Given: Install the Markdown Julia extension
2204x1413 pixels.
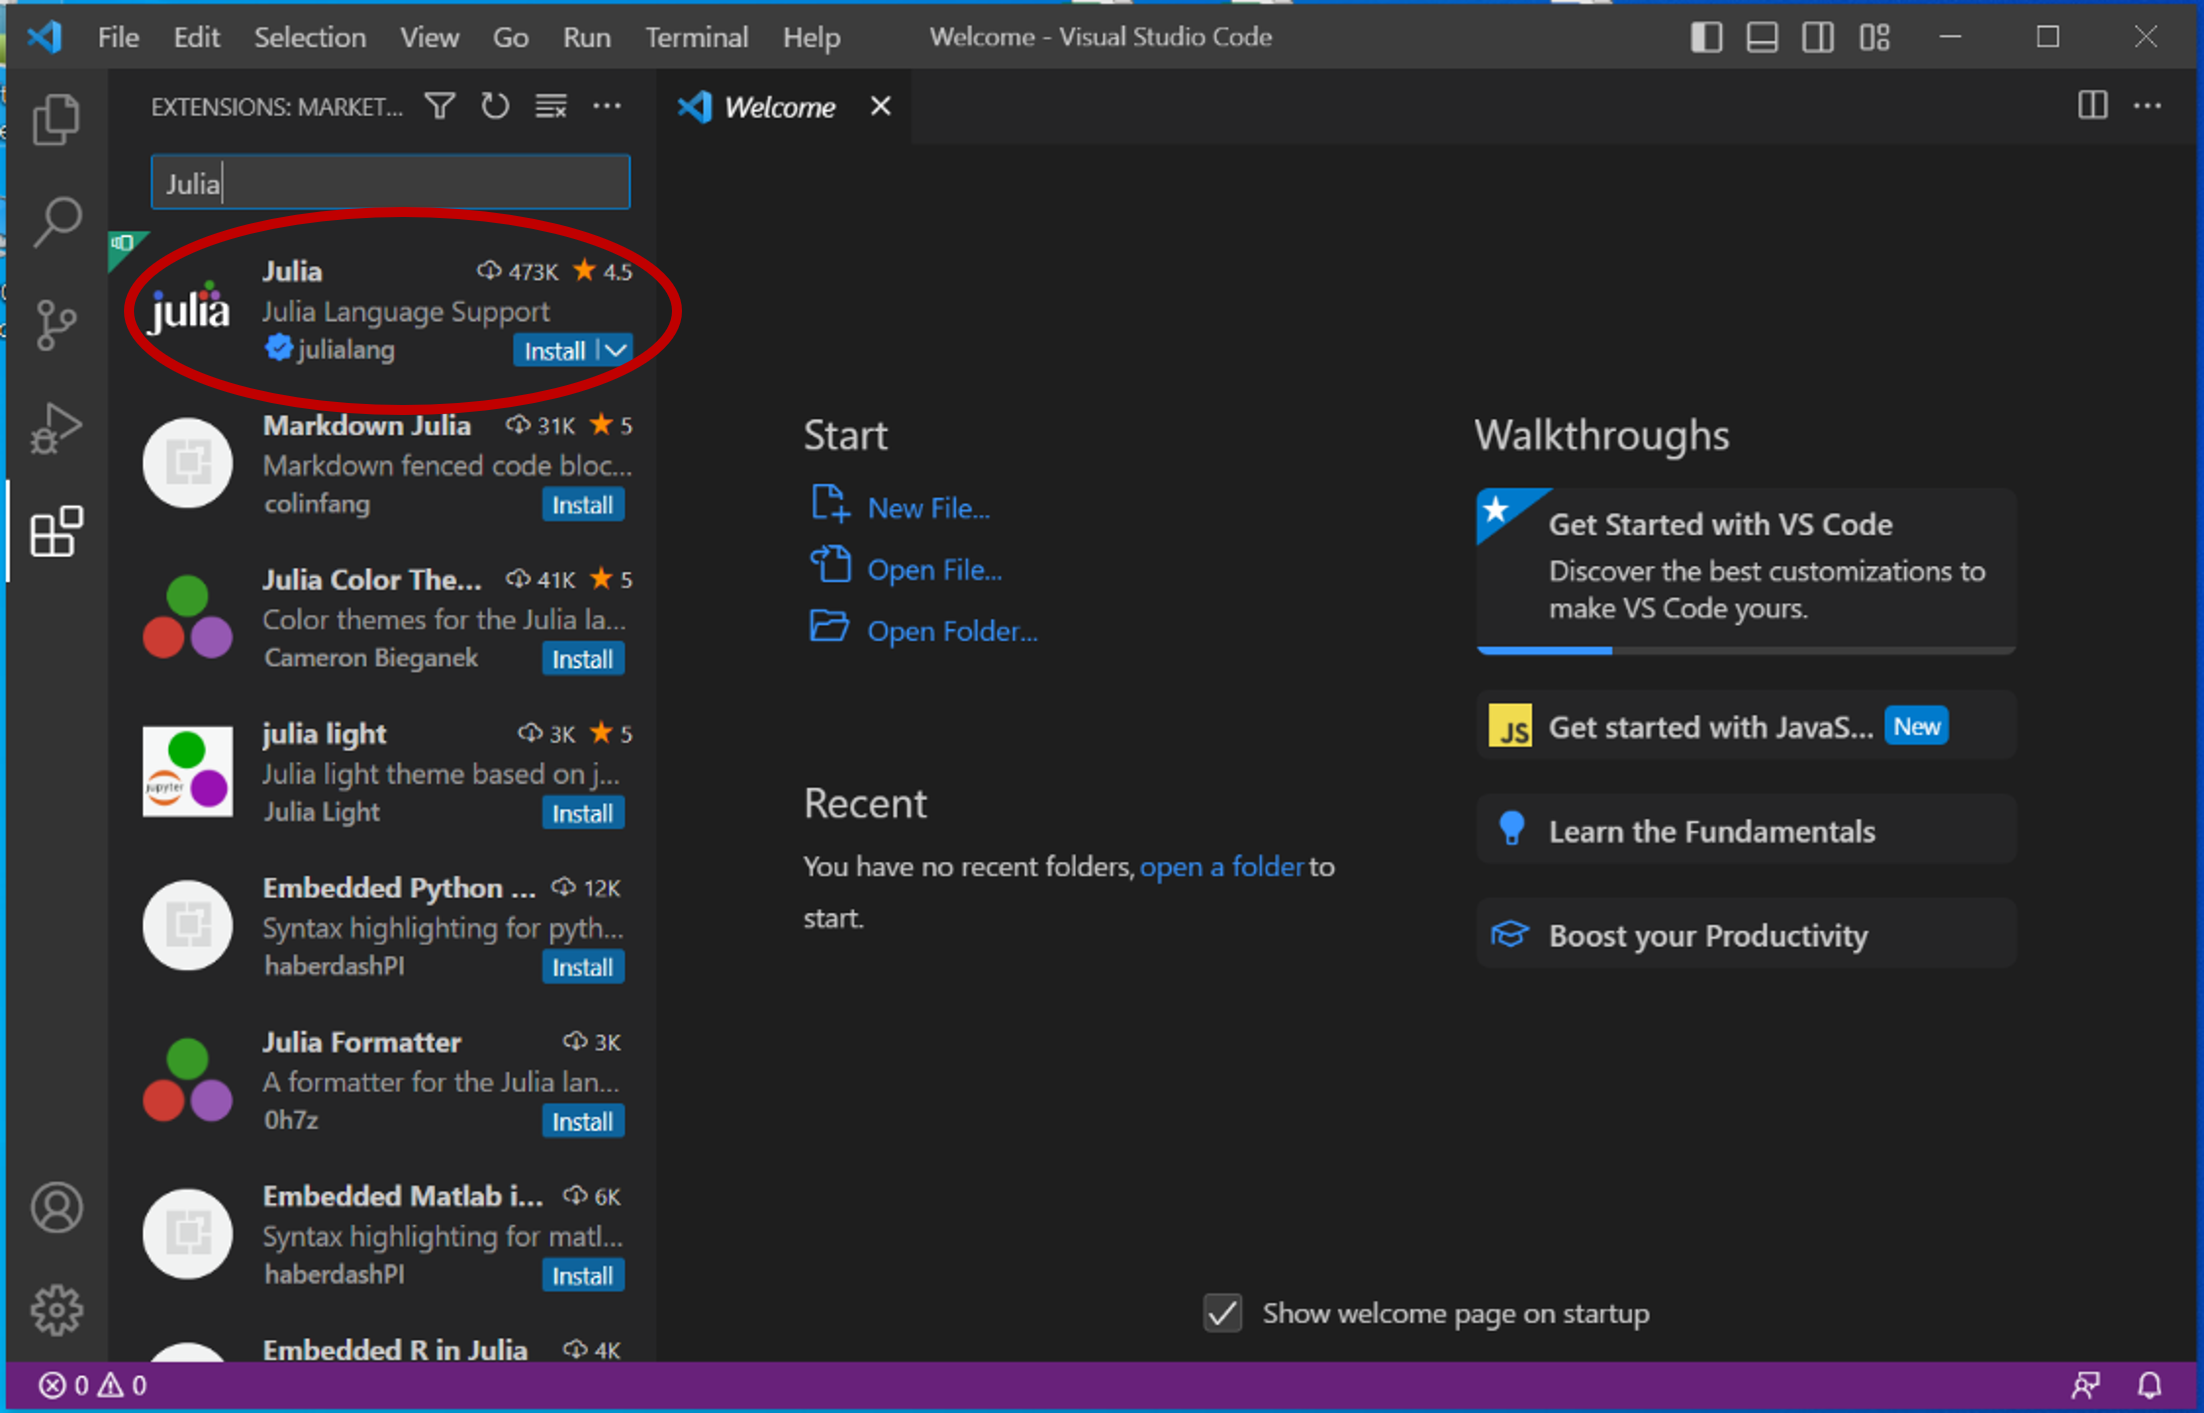Looking at the screenshot, I should 583,505.
